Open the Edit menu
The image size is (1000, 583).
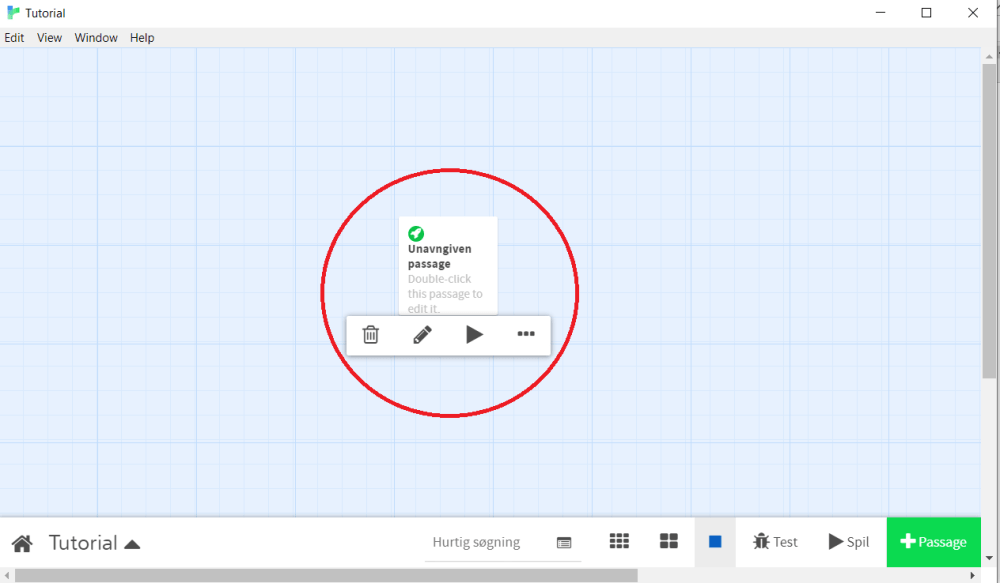click(14, 37)
